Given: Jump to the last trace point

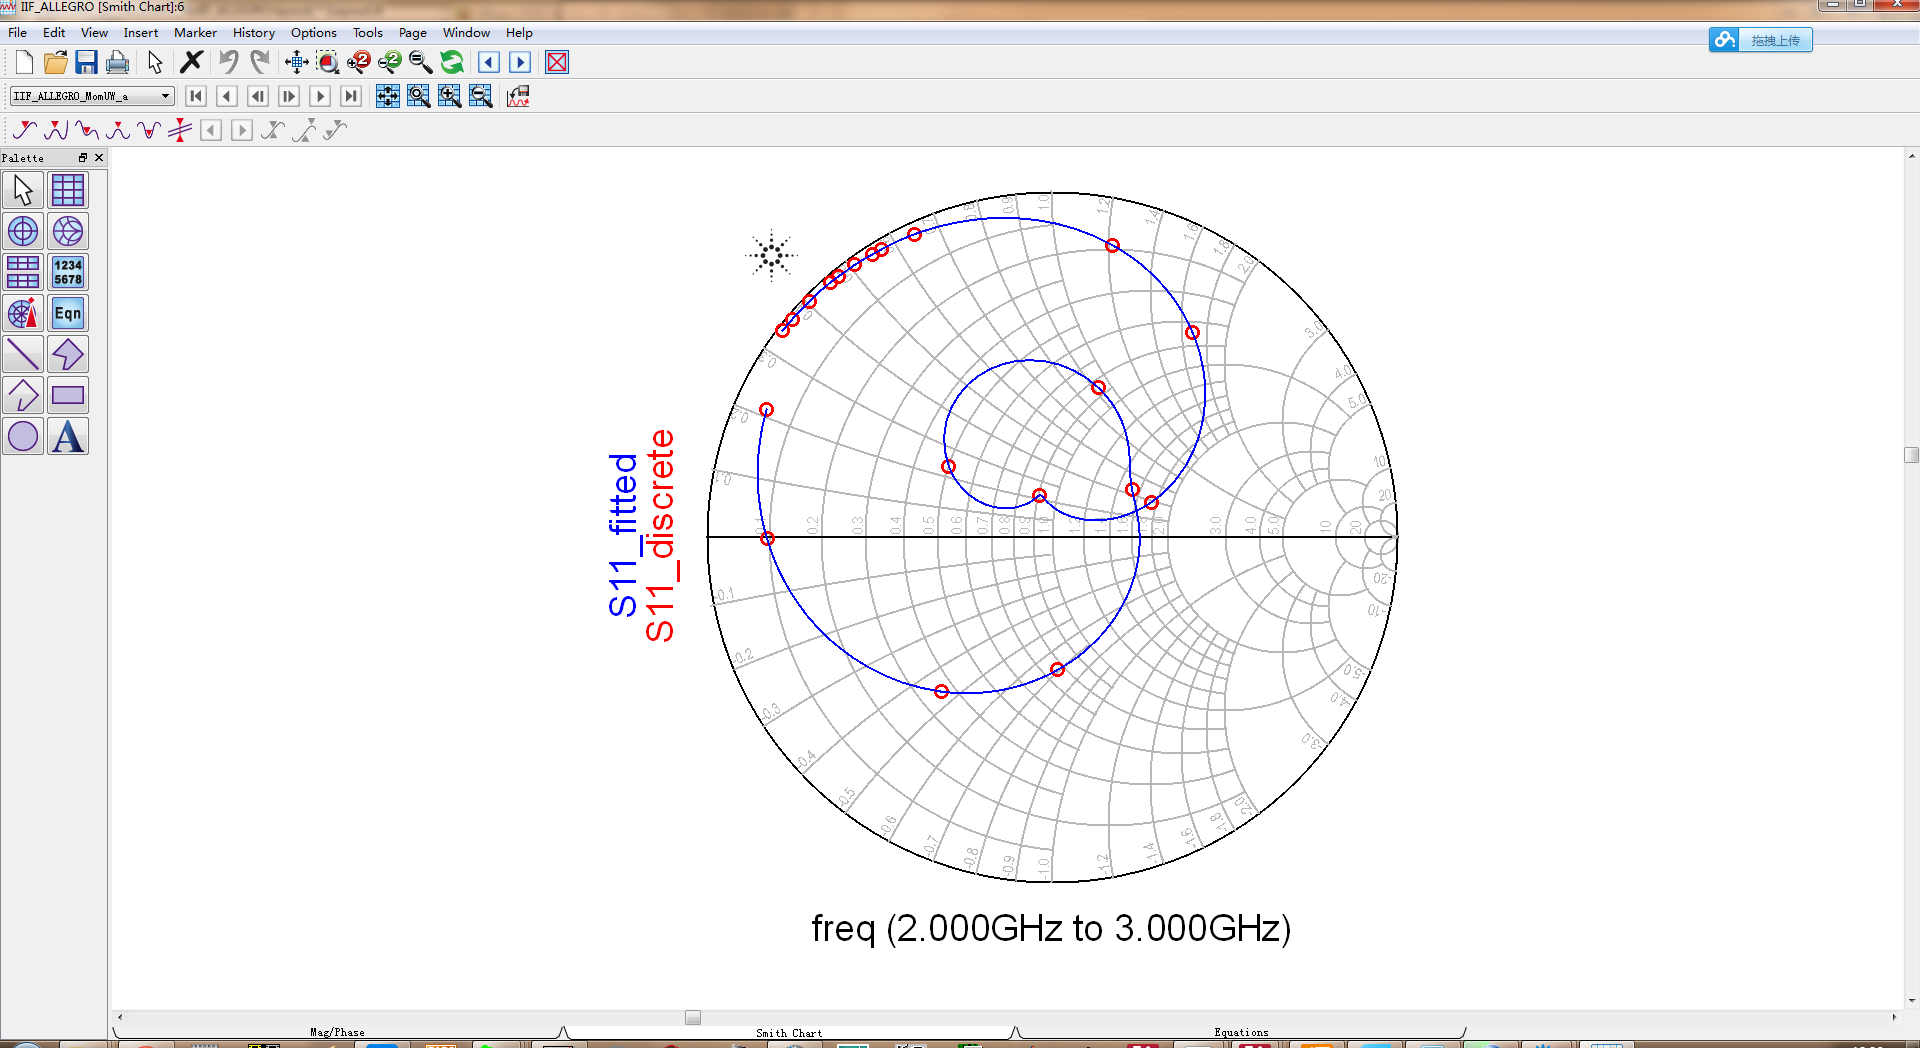Looking at the screenshot, I should pos(351,96).
